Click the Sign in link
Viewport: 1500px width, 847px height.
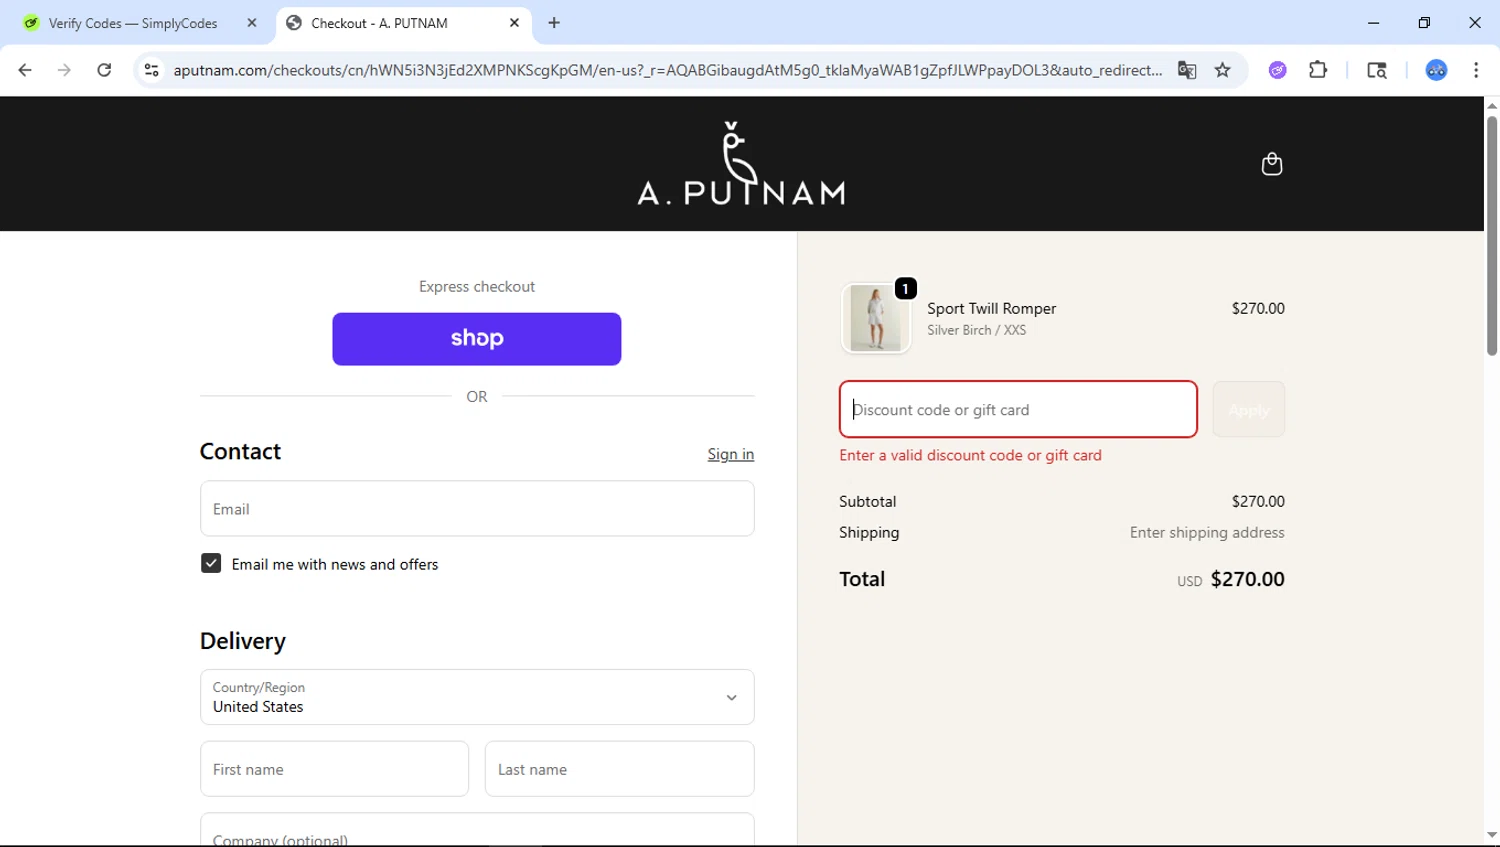[731, 454]
